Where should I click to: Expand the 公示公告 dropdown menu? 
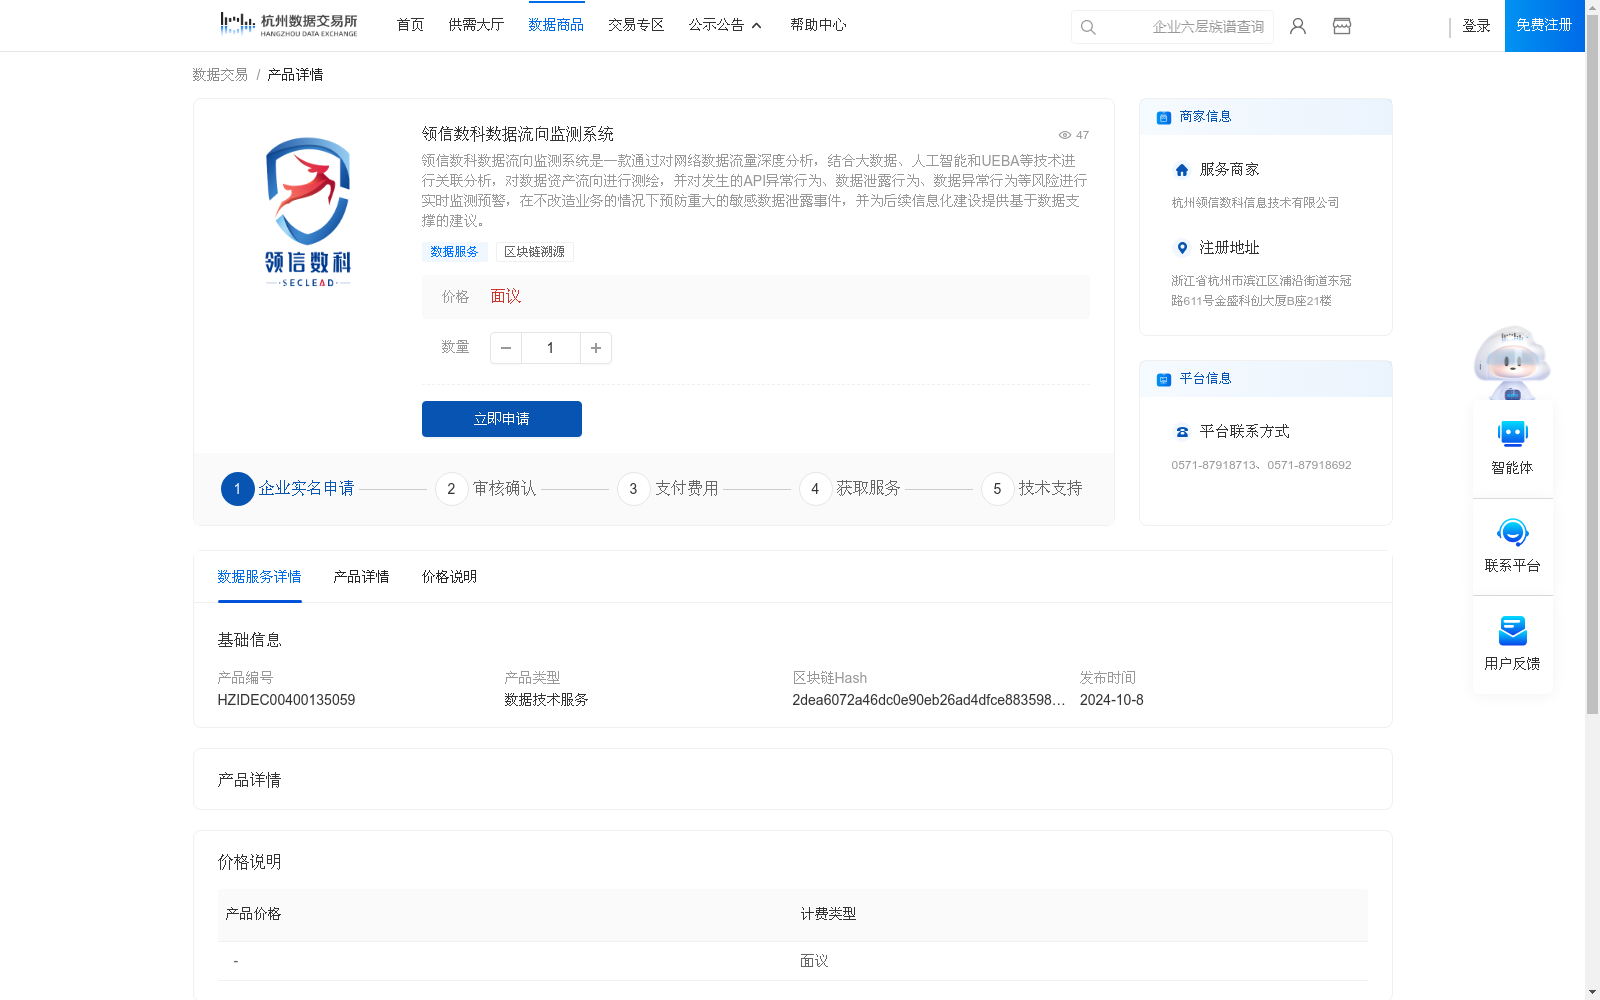[725, 25]
